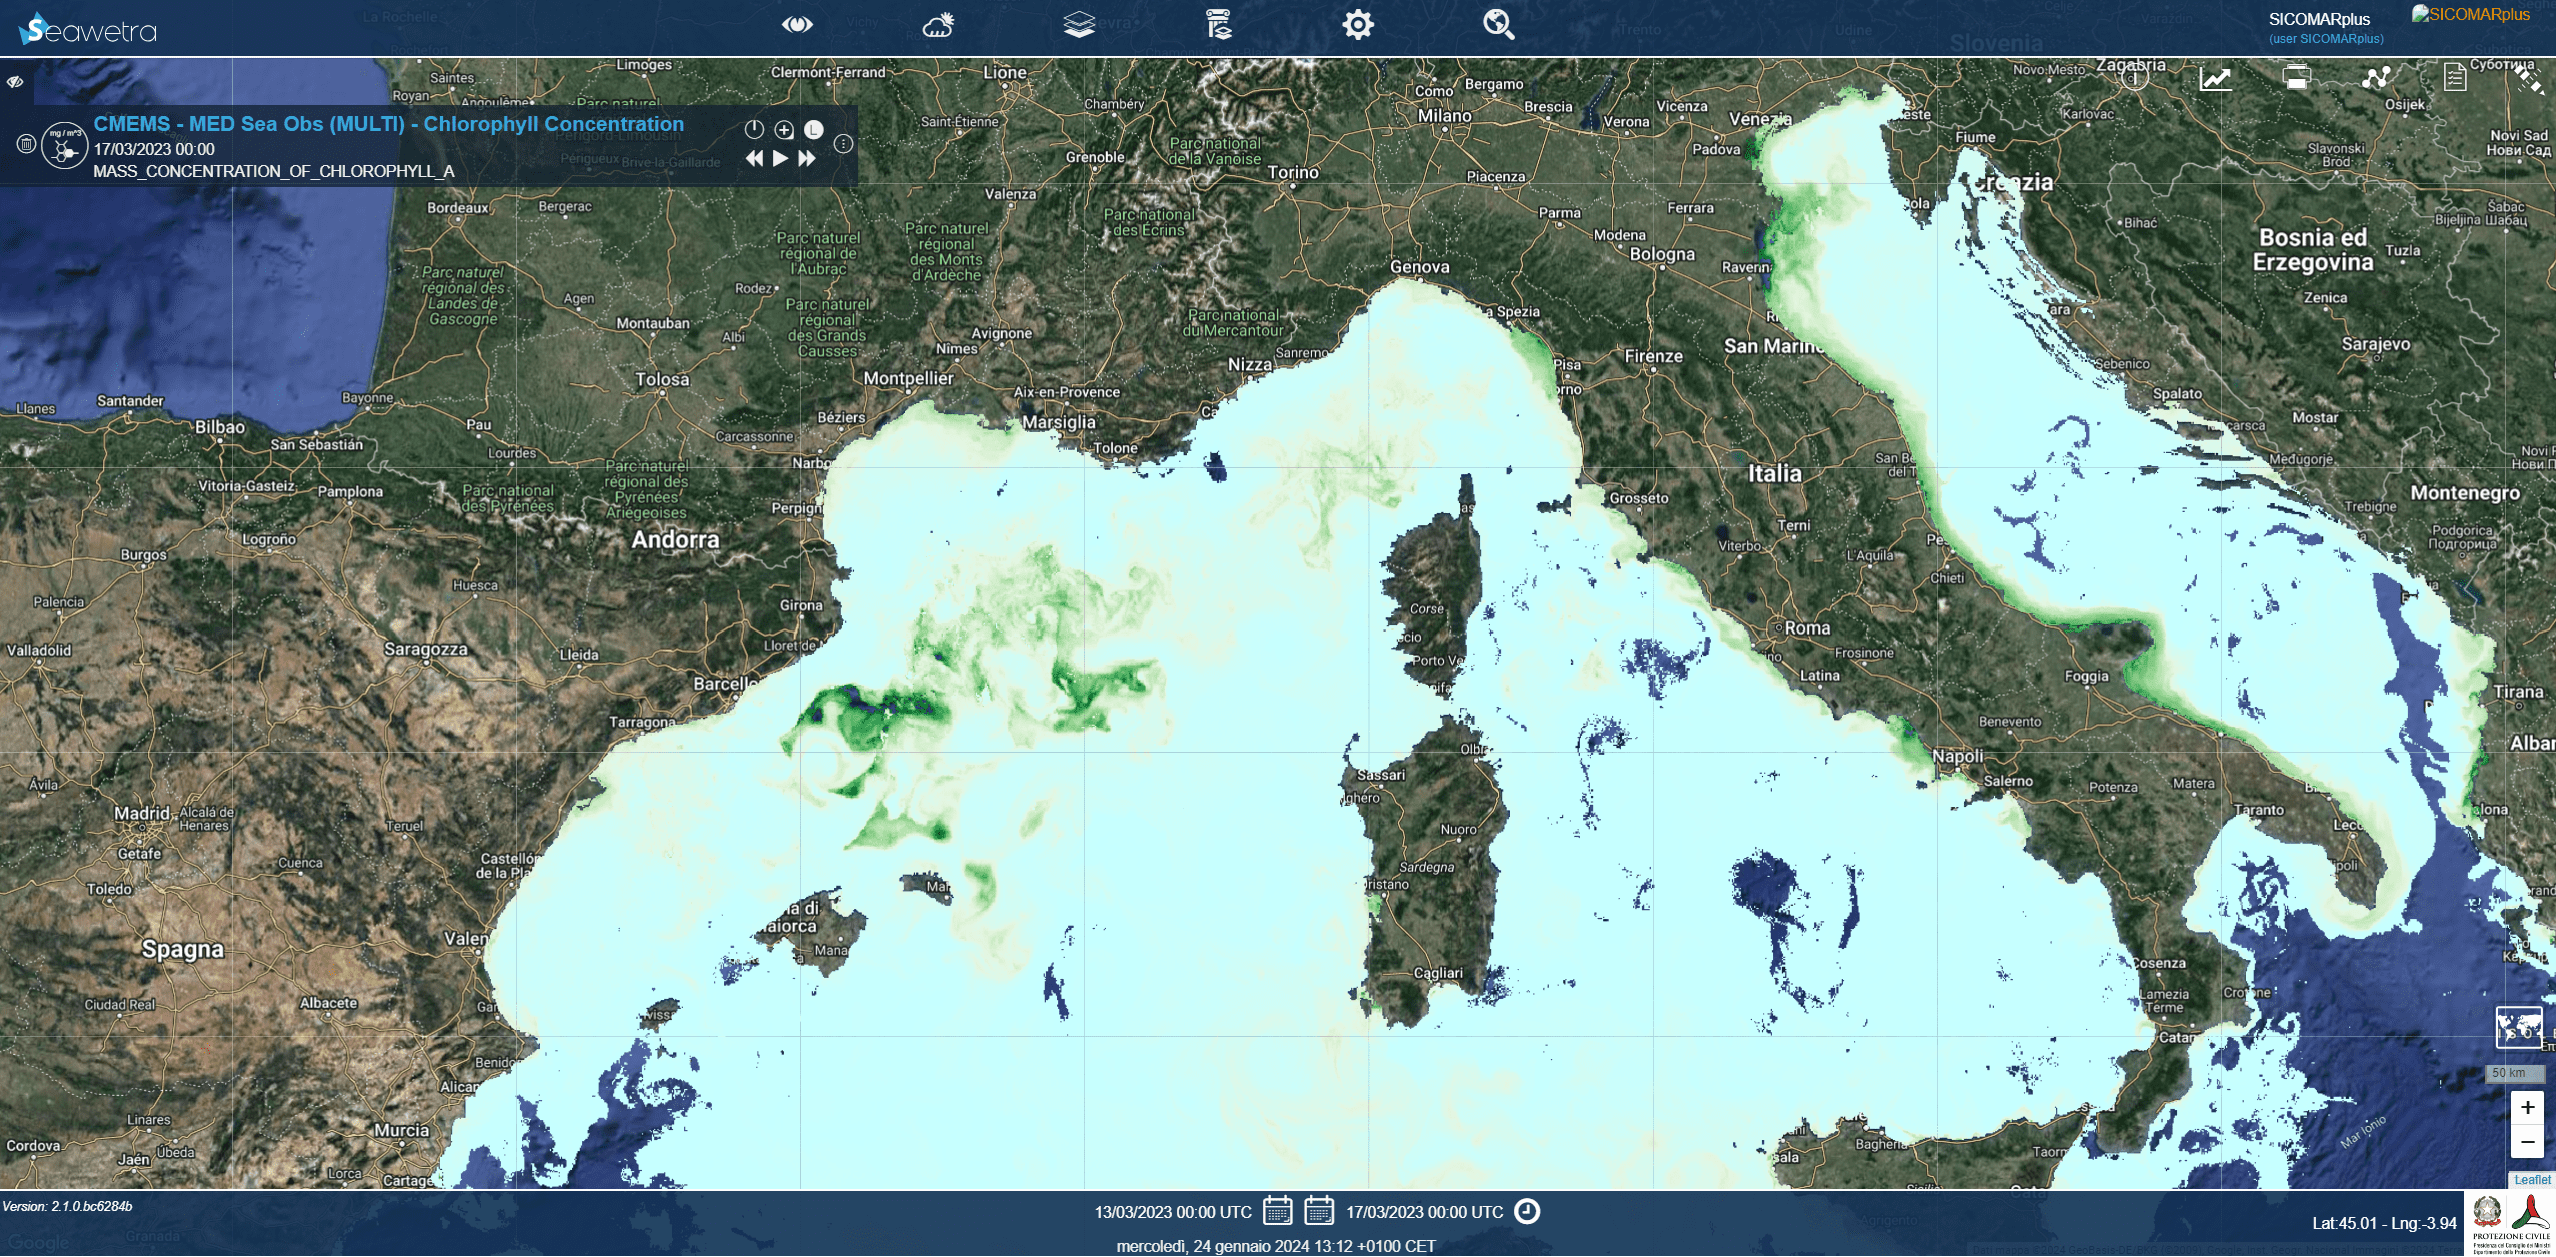
Task: Open the start date calendar picker
Action: pyautogui.click(x=1277, y=1210)
